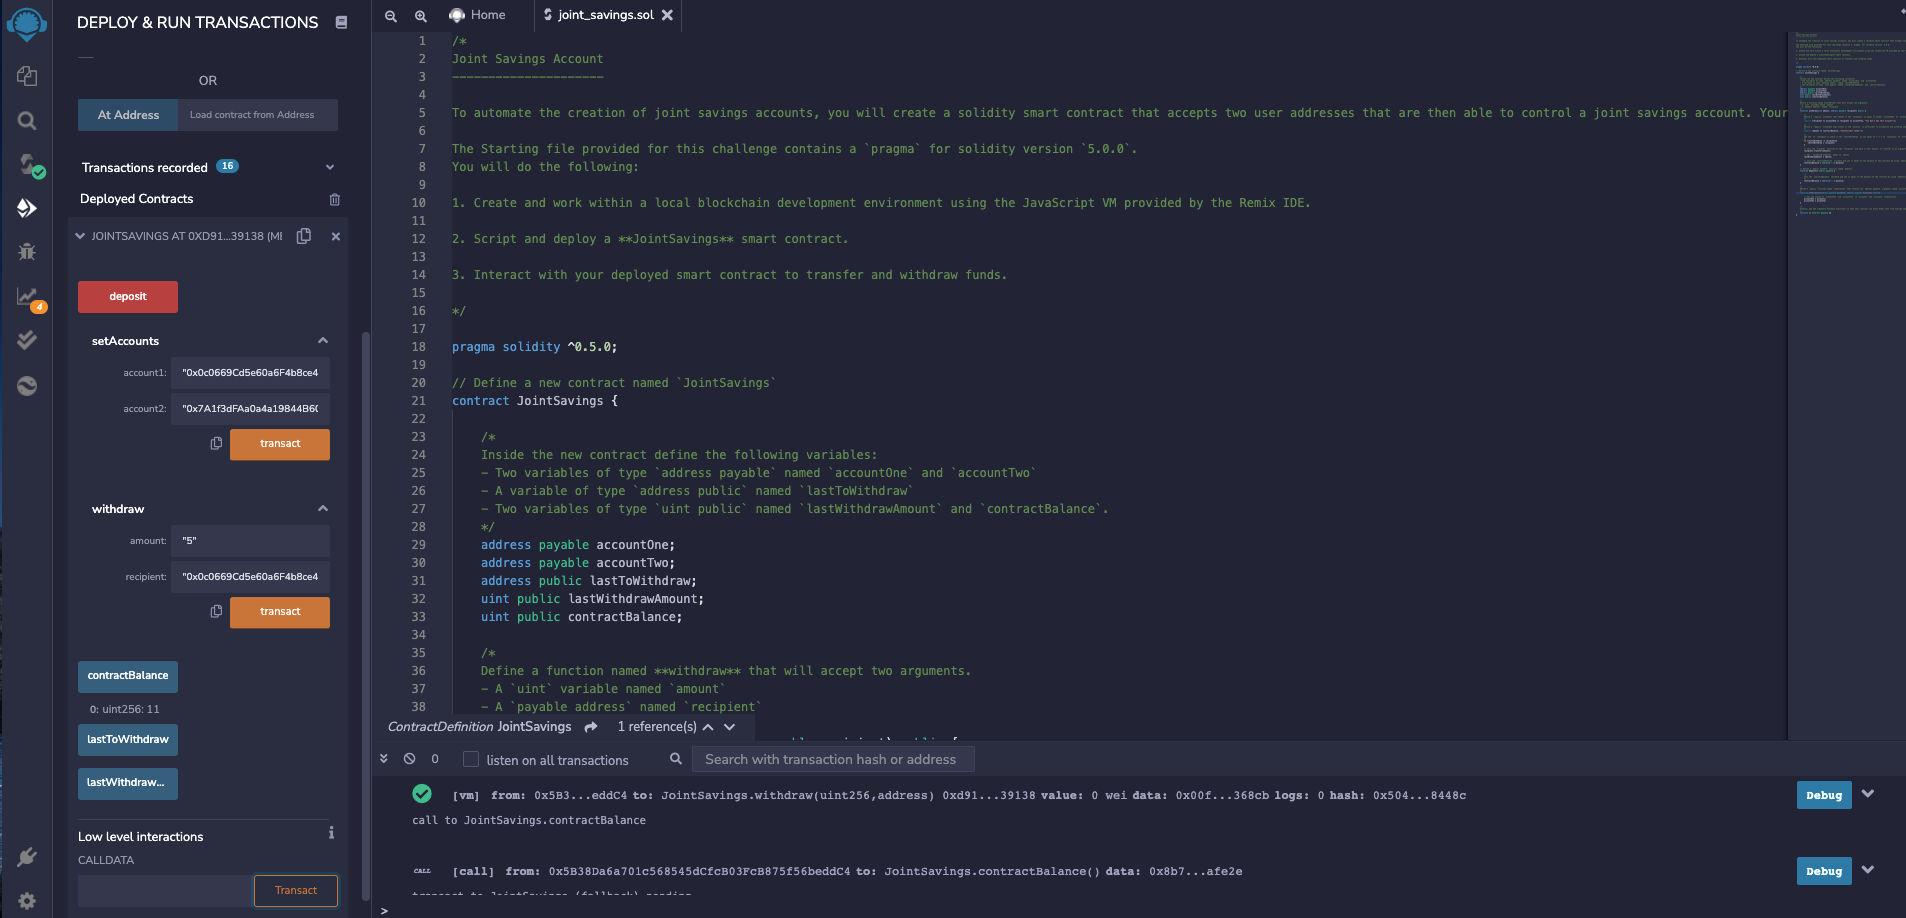This screenshot has height=918, width=1906.
Task: Open the Plugin manager
Action: click(x=27, y=857)
